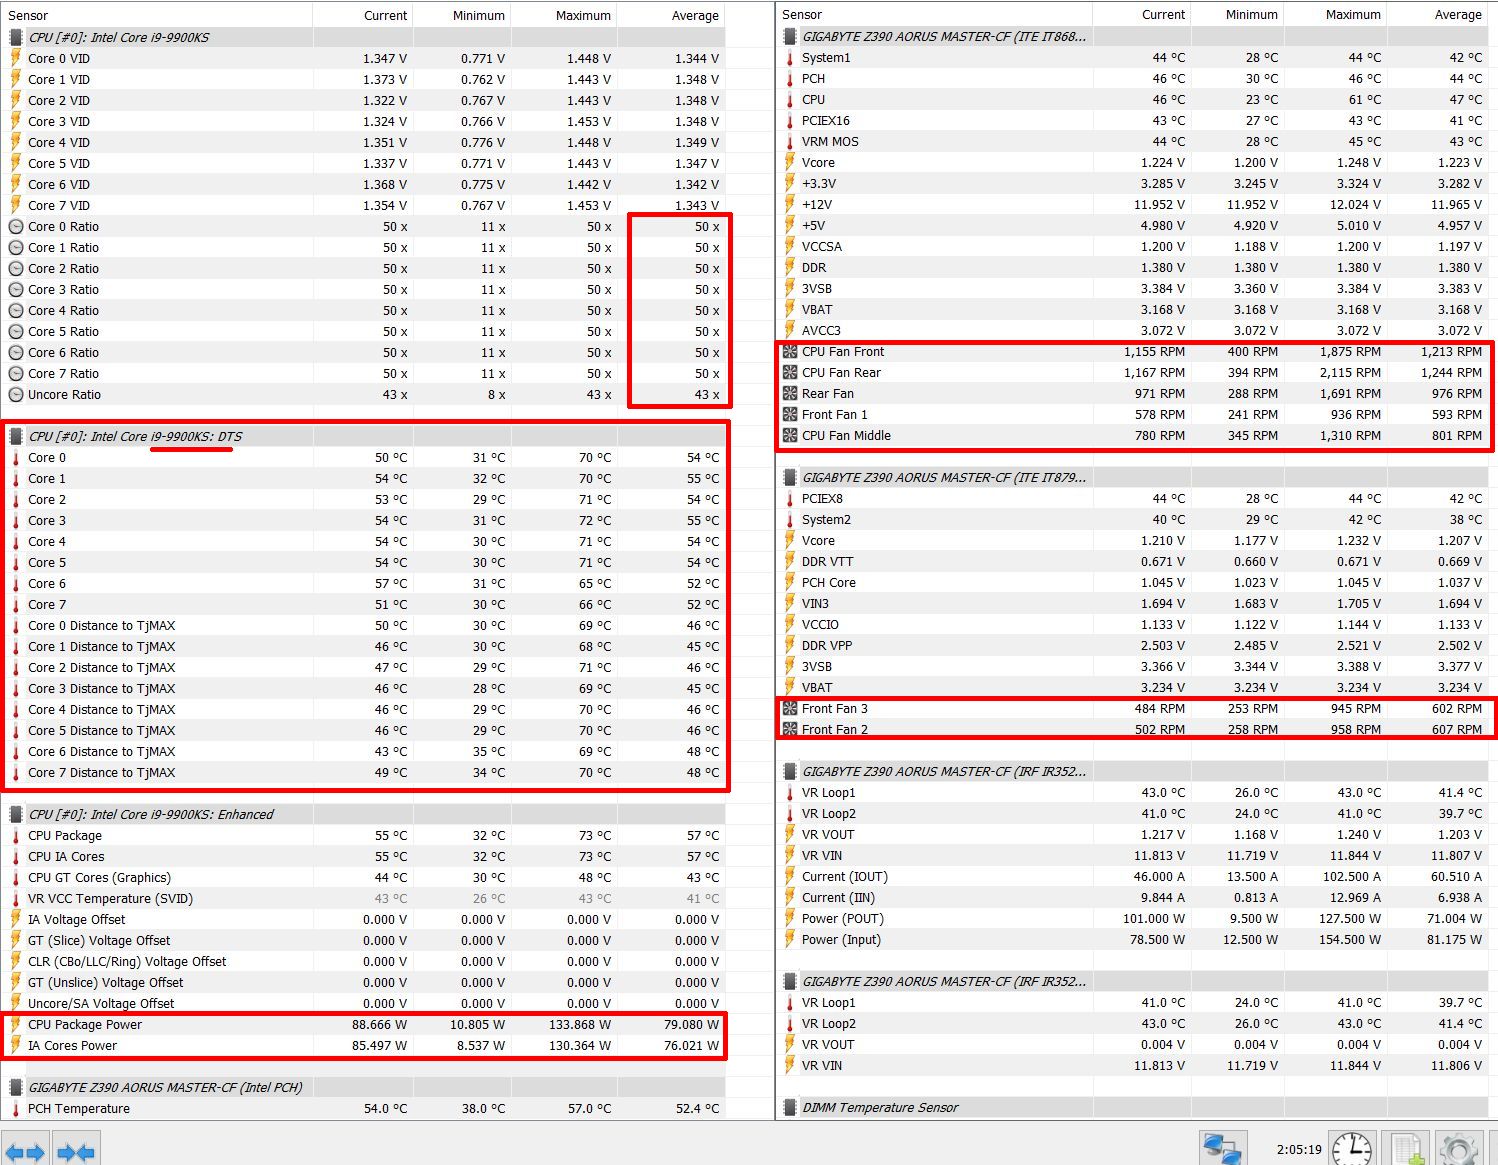Click the thermometer icon beside VRM MOS
The width and height of the screenshot is (1498, 1165).
click(x=790, y=142)
